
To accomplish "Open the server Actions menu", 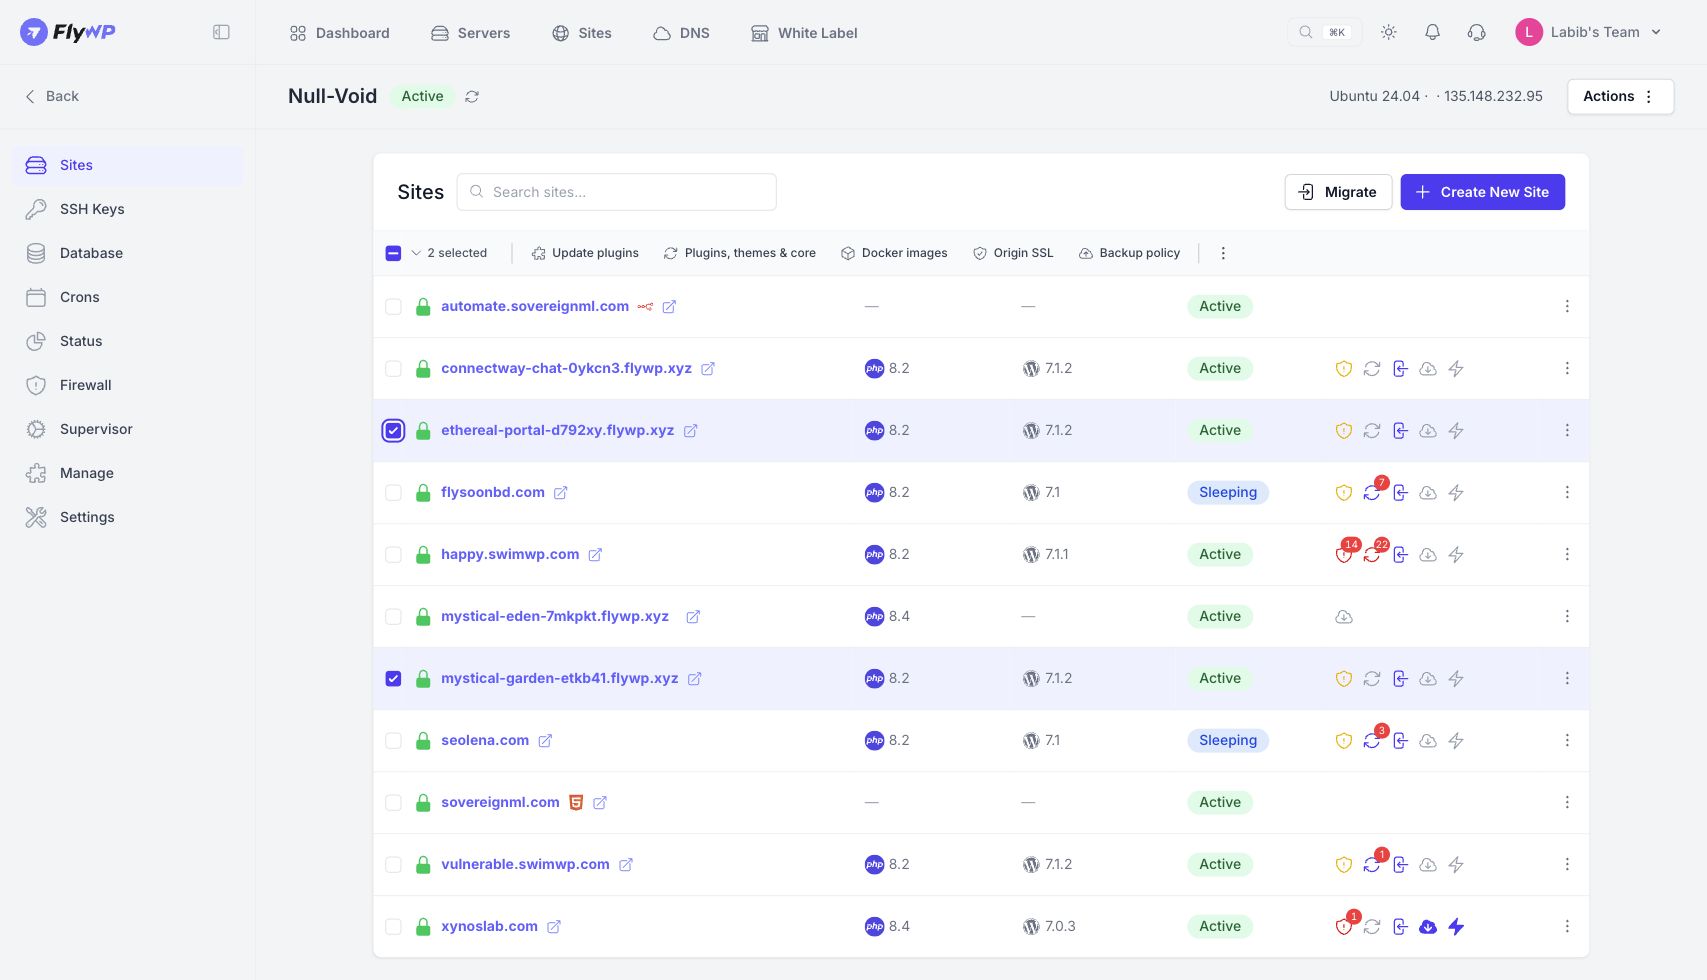I will click(1620, 96).
